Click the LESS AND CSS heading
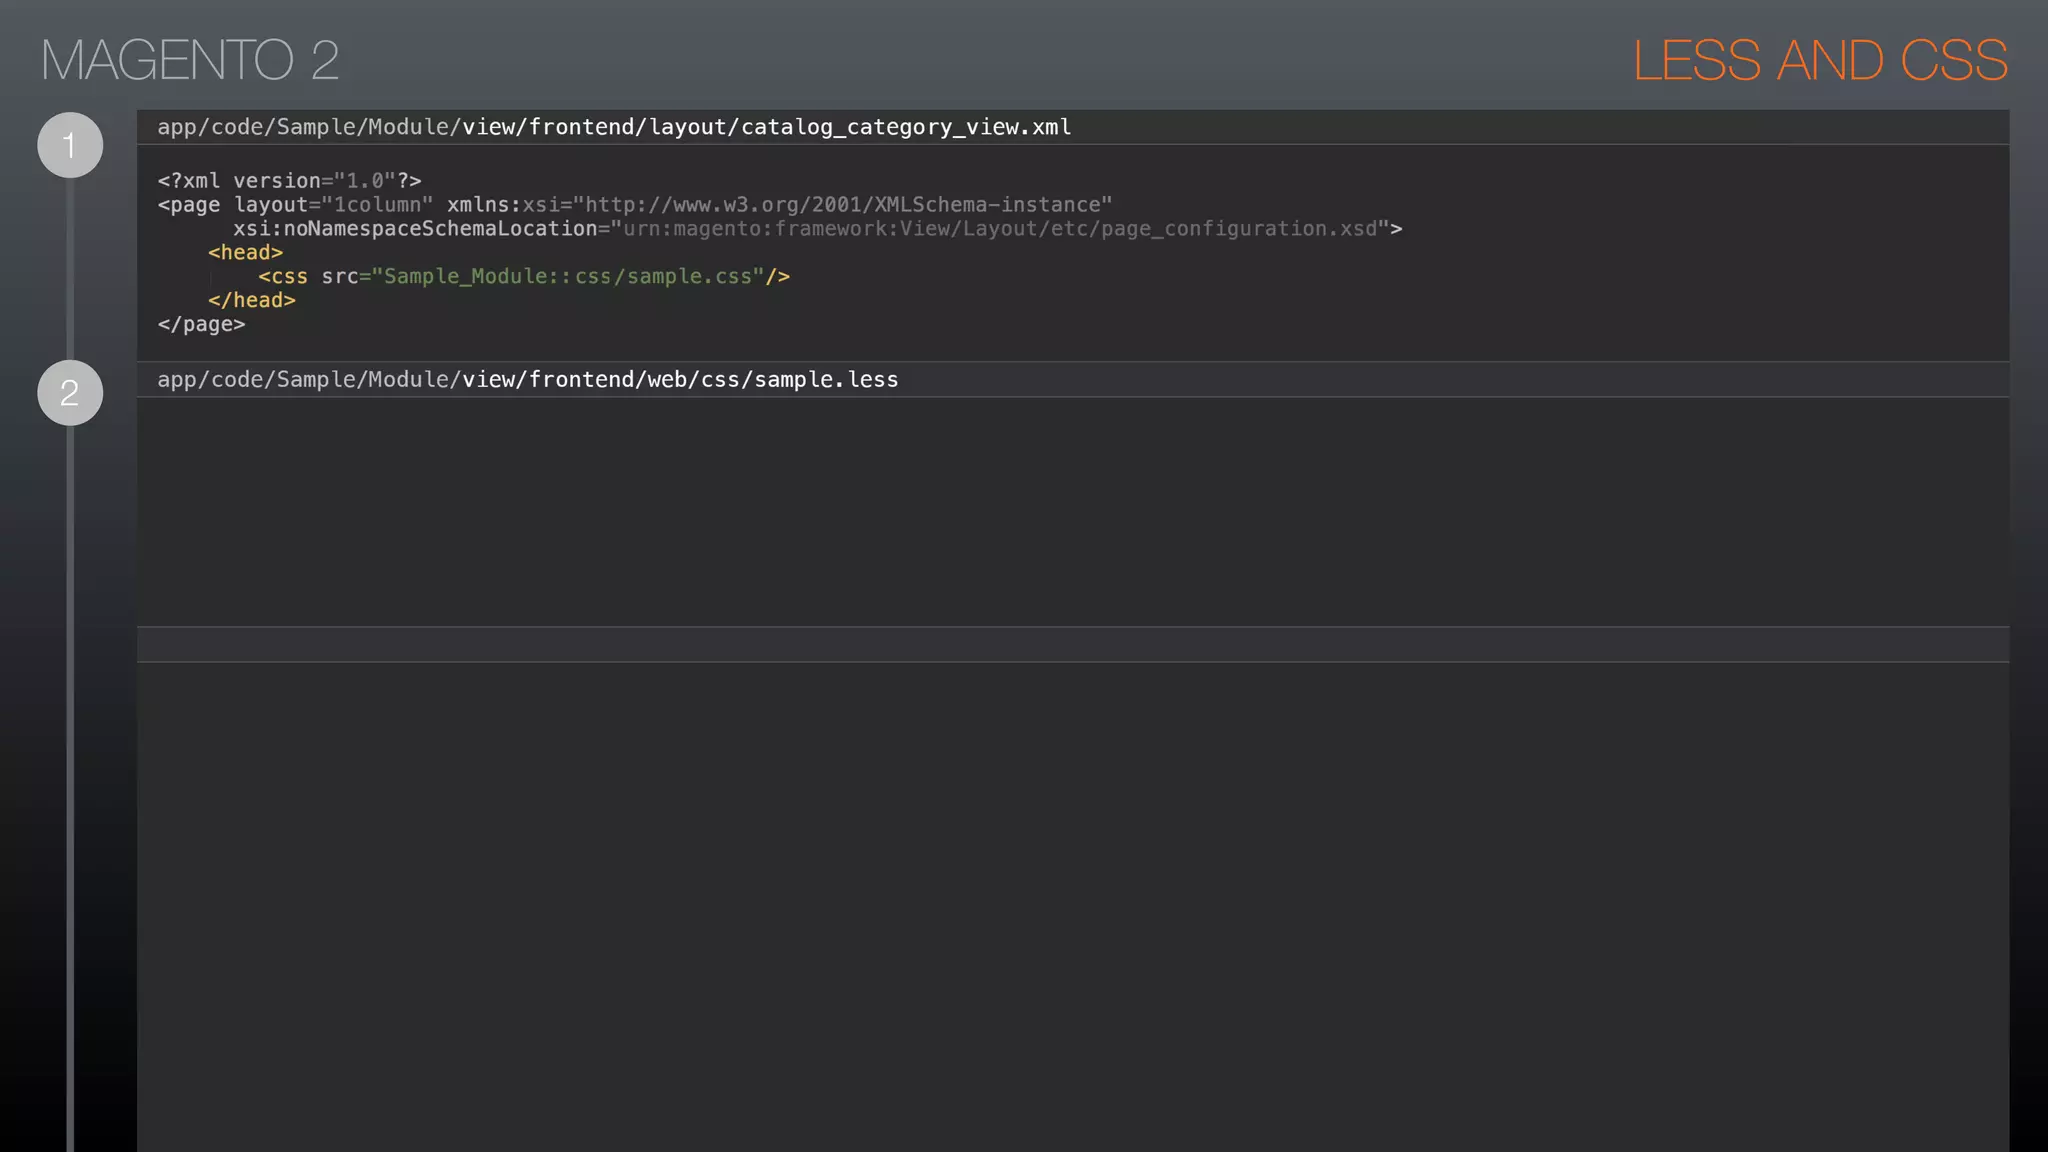Image resolution: width=2048 pixels, height=1152 pixels. point(1820,60)
